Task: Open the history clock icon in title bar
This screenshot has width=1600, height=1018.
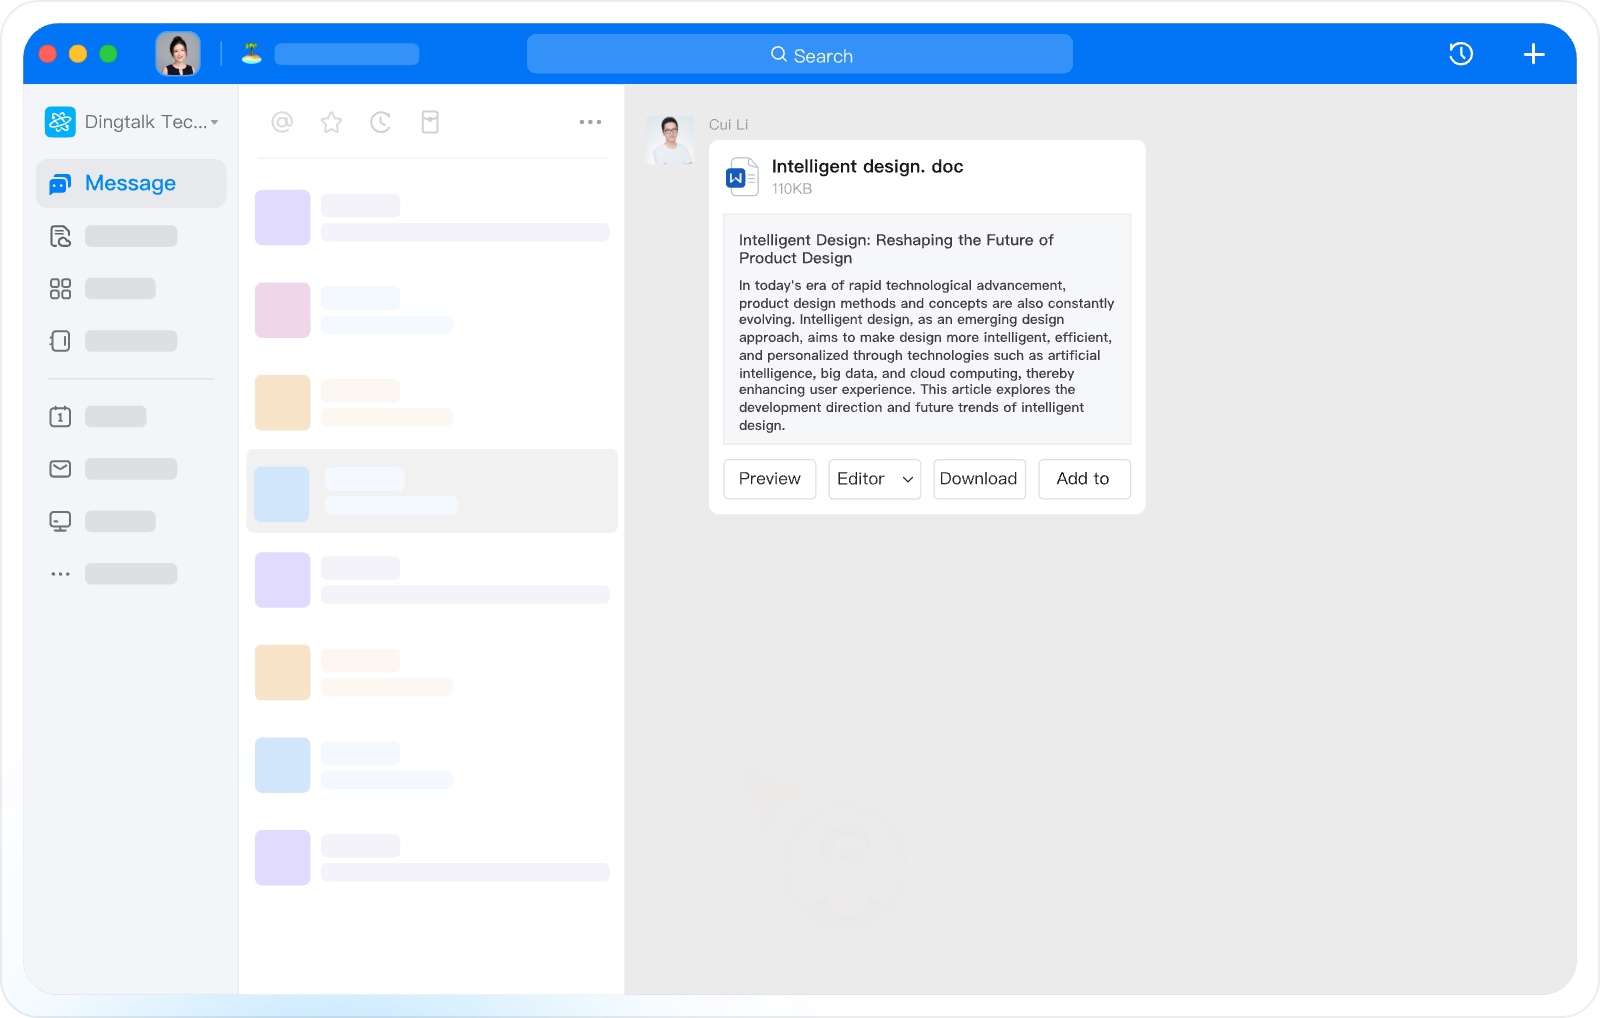Action: point(1461,54)
